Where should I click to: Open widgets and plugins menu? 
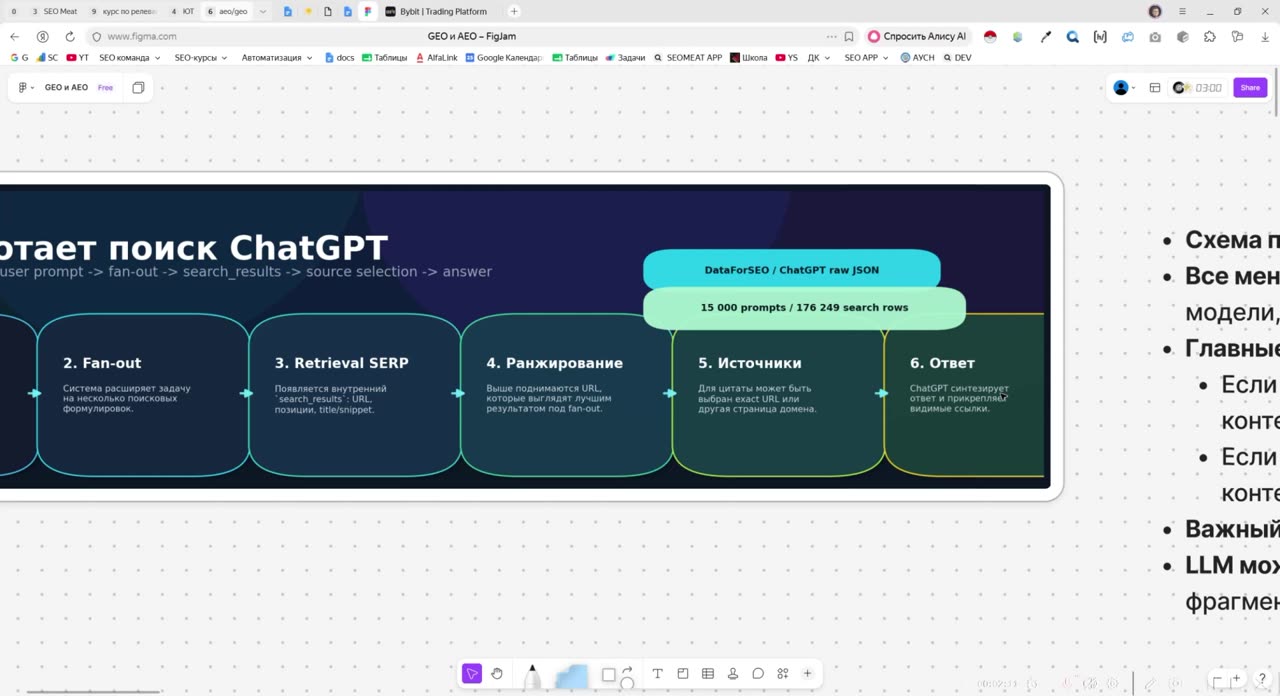coord(783,674)
